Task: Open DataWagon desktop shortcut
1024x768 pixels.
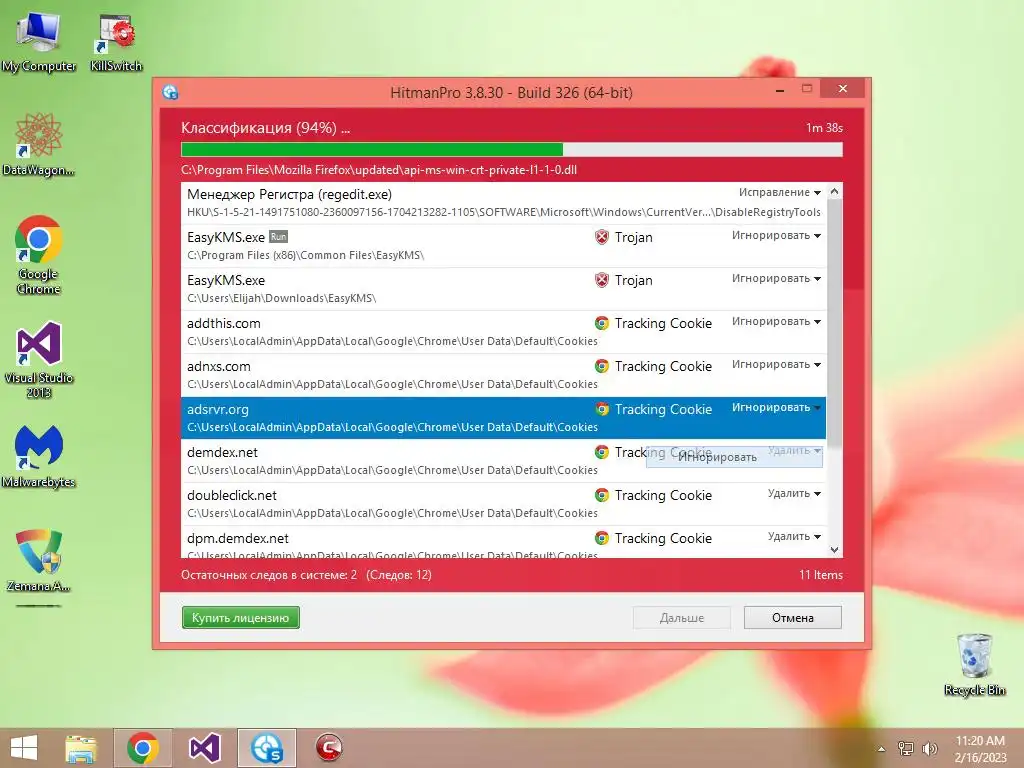Action: [x=39, y=145]
